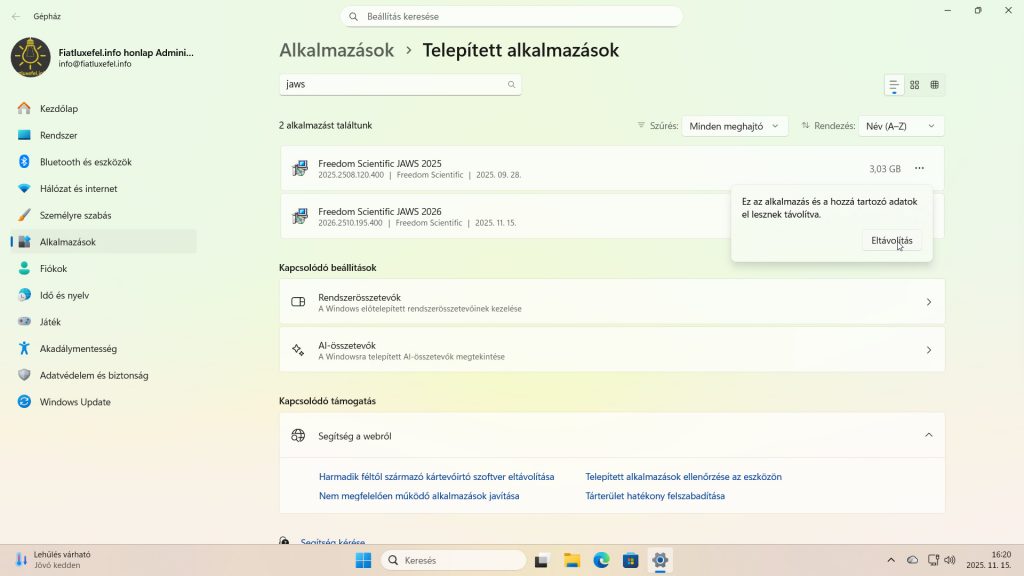The width and height of the screenshot is (1024, 576).
Task: Open the Tárterület hatékony felszabadítása link
Action: click(657, 495)
